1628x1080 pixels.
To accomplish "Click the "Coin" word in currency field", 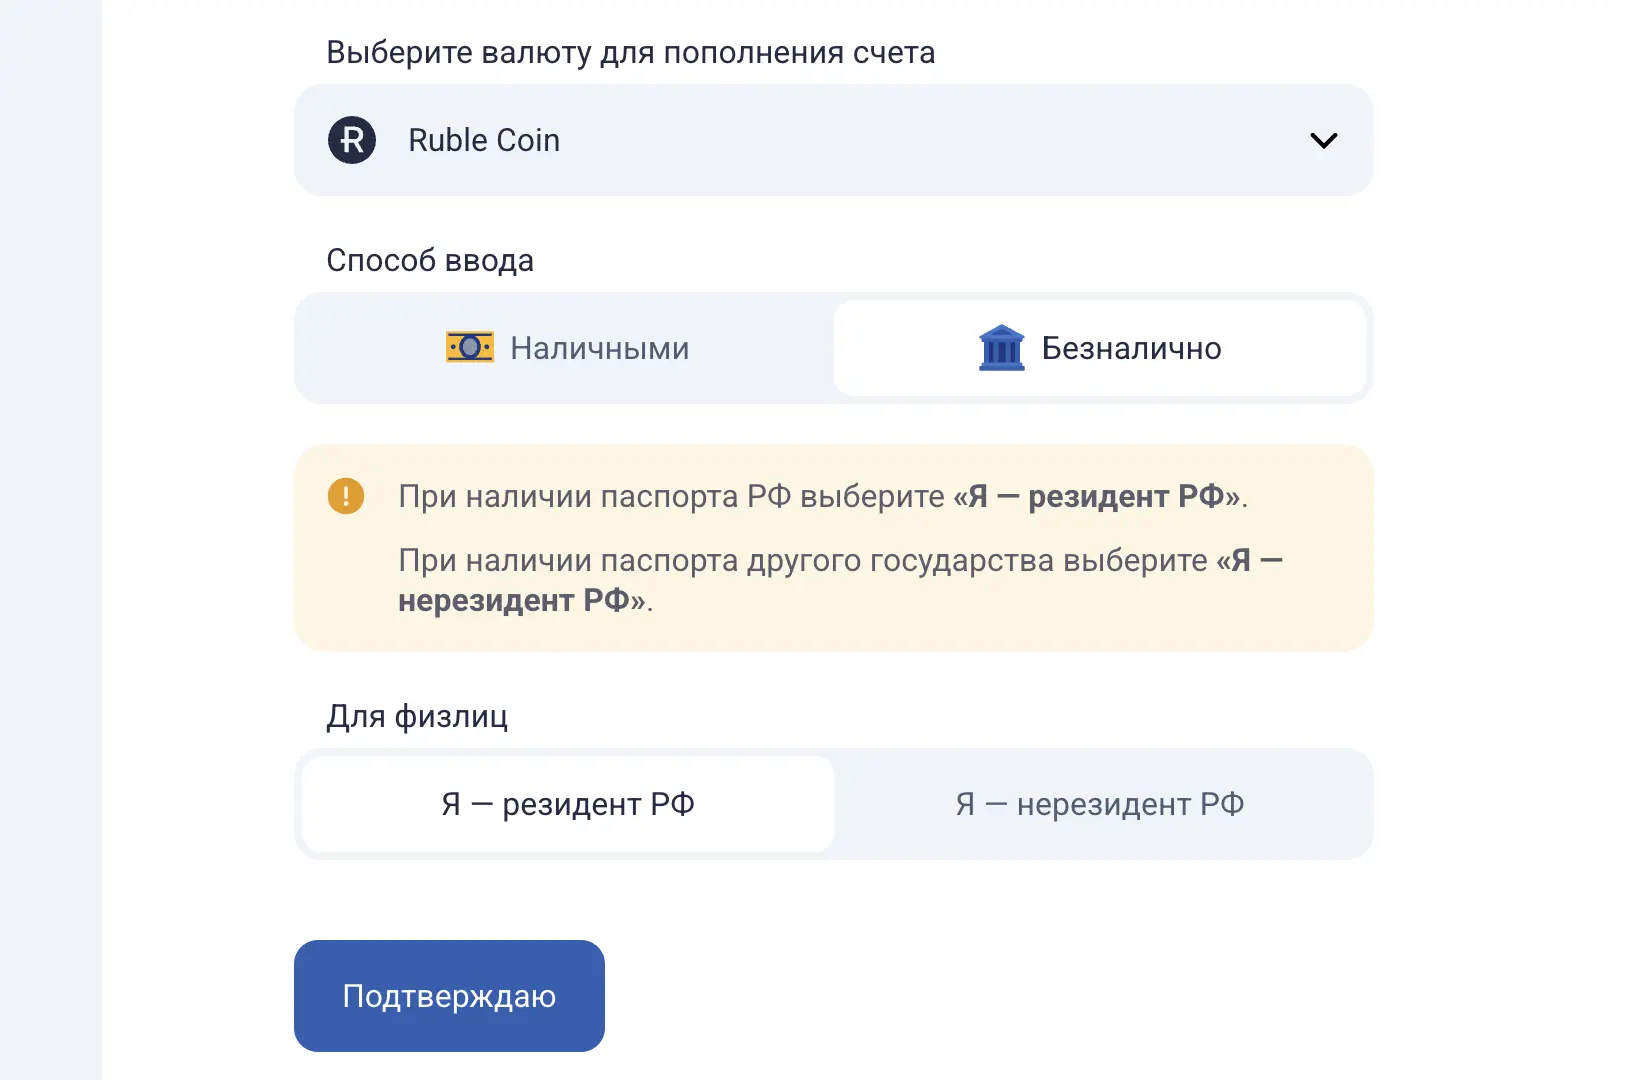I will (x=528, y=141).
